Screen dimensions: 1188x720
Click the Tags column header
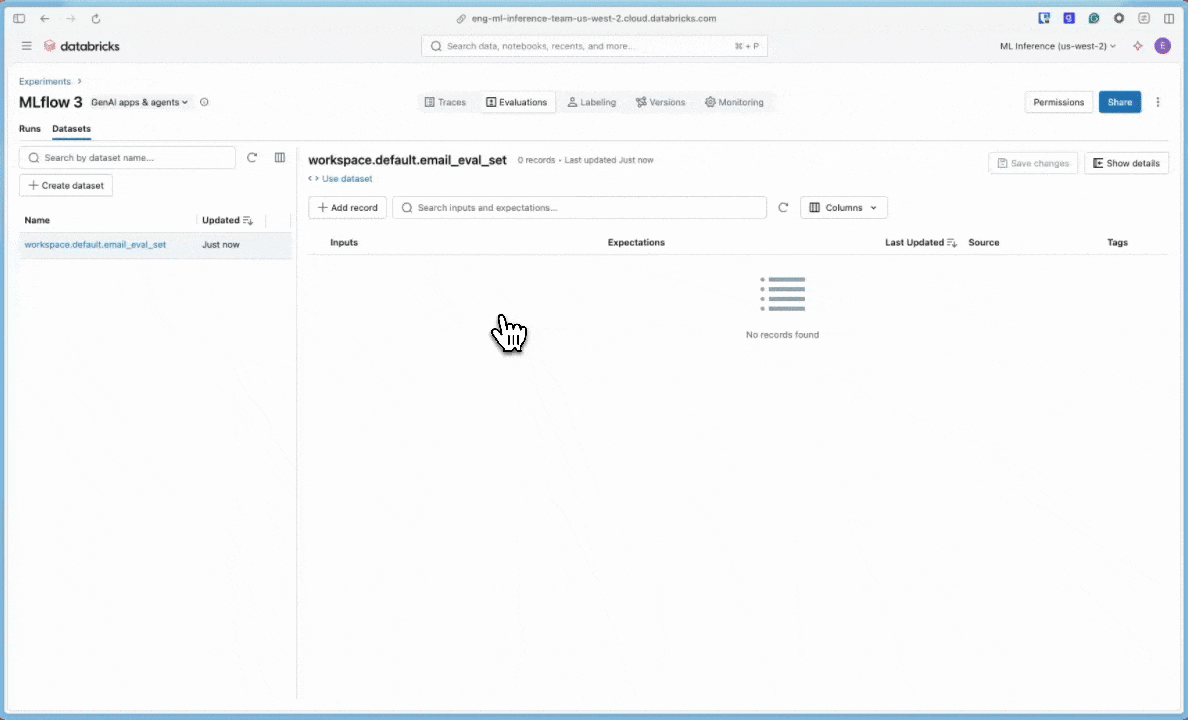(x=1118, y=243)
